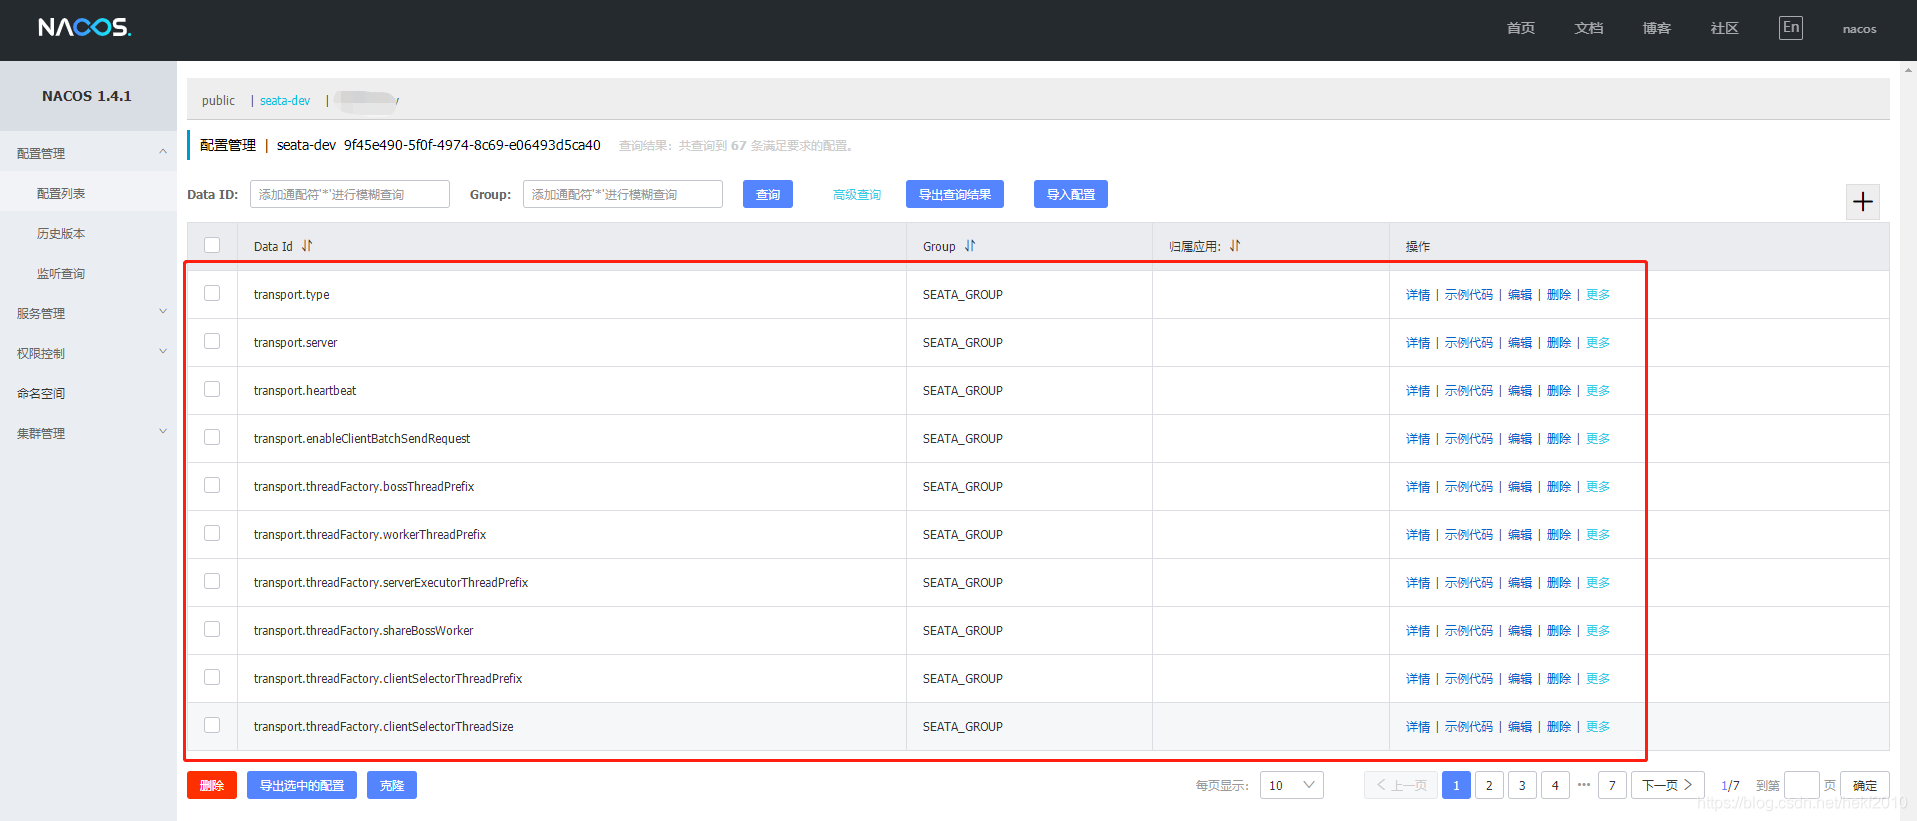Open 博客 in top navigation

[1656, 28]
